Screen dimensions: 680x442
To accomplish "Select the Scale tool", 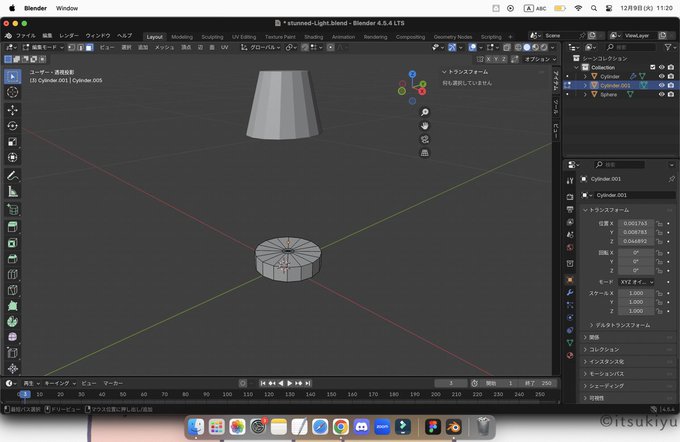I will 13,141.
